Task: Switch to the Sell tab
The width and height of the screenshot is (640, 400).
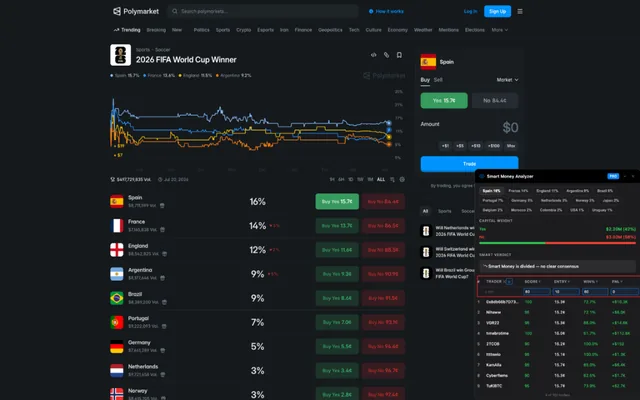Action: pos(438,80)
